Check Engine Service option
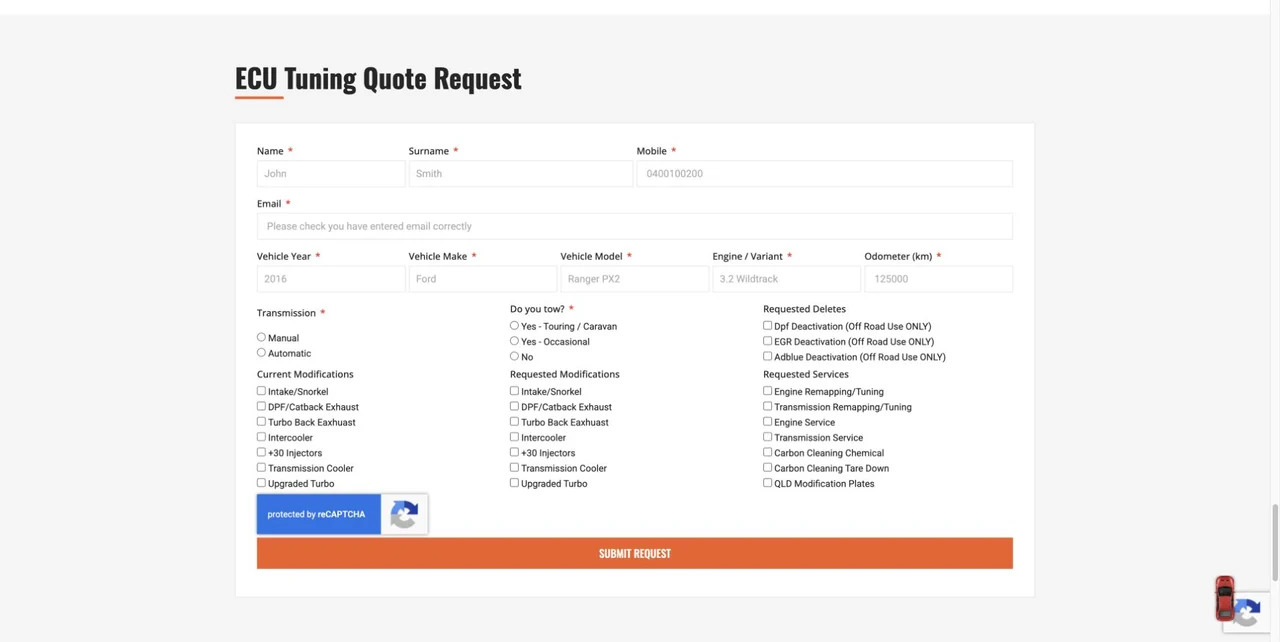This screenshot has height=642, width=1280. pyautogui.click(x=767, y=421)
